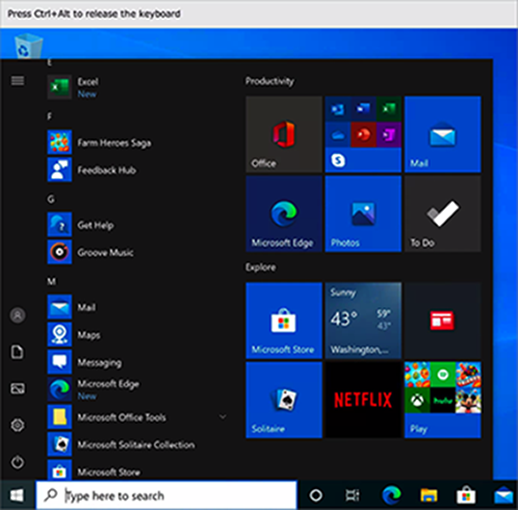Open Settings gear in Start sidebar
This screenshot has height=510, width=518.
point(18,425)
